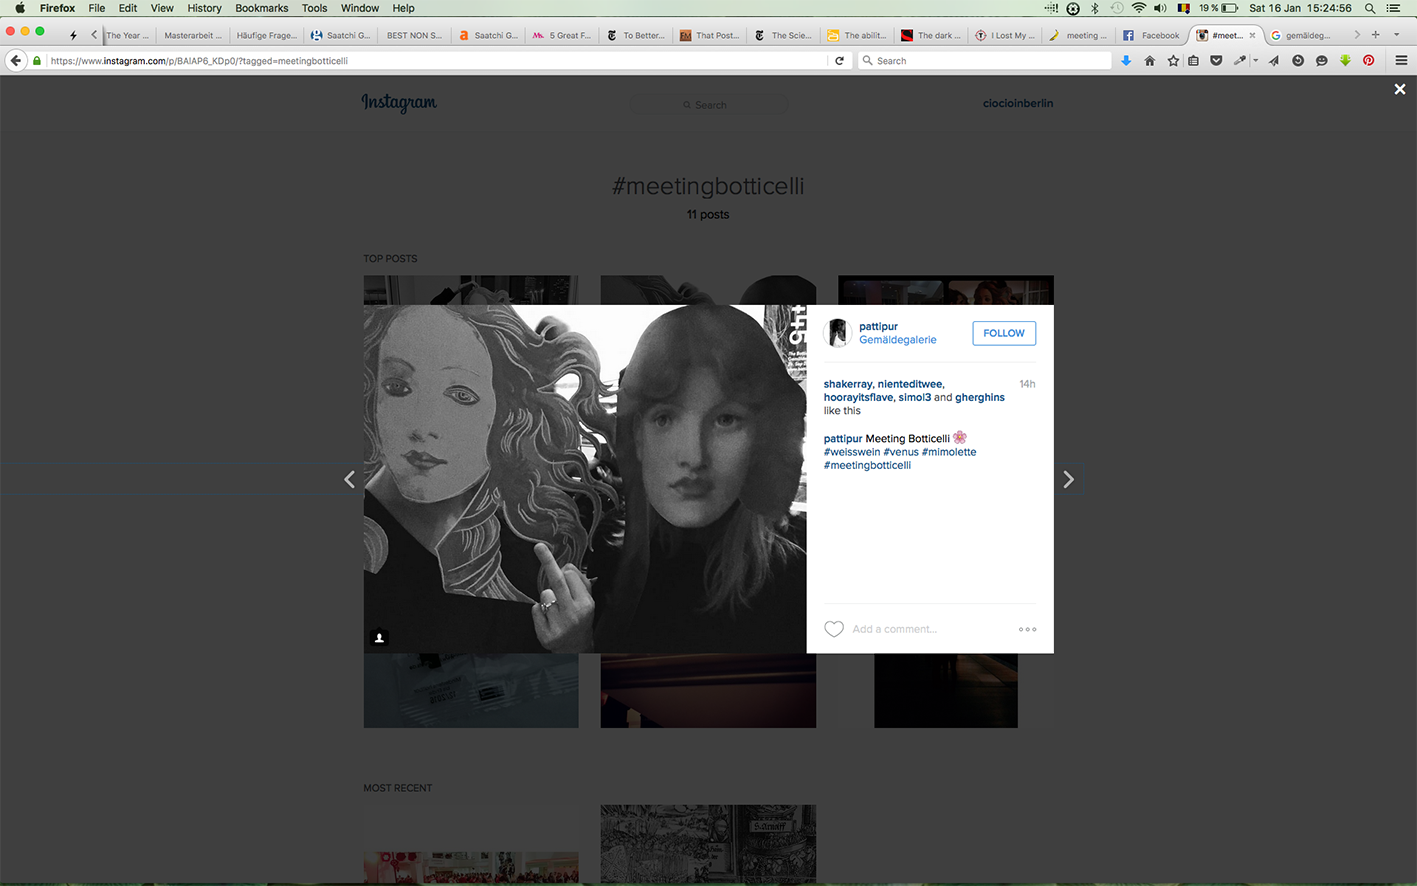Open the Bookmarks menu

(262, 8)
